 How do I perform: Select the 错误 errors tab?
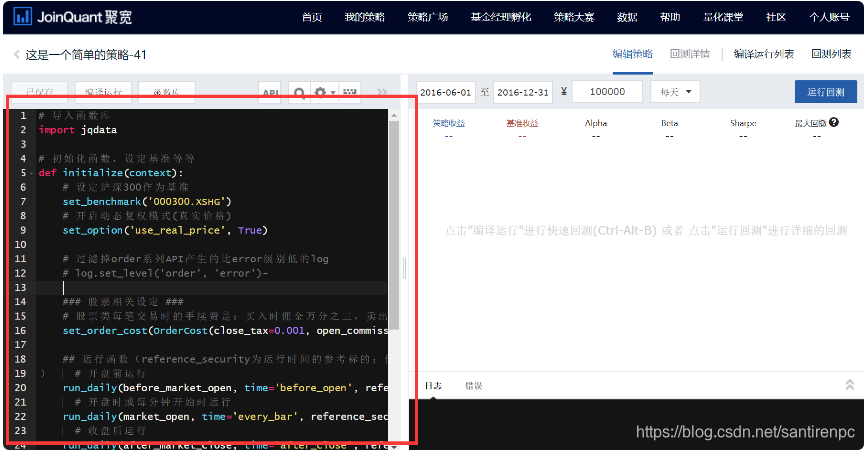pyautogui.click(x=474, y=385)
